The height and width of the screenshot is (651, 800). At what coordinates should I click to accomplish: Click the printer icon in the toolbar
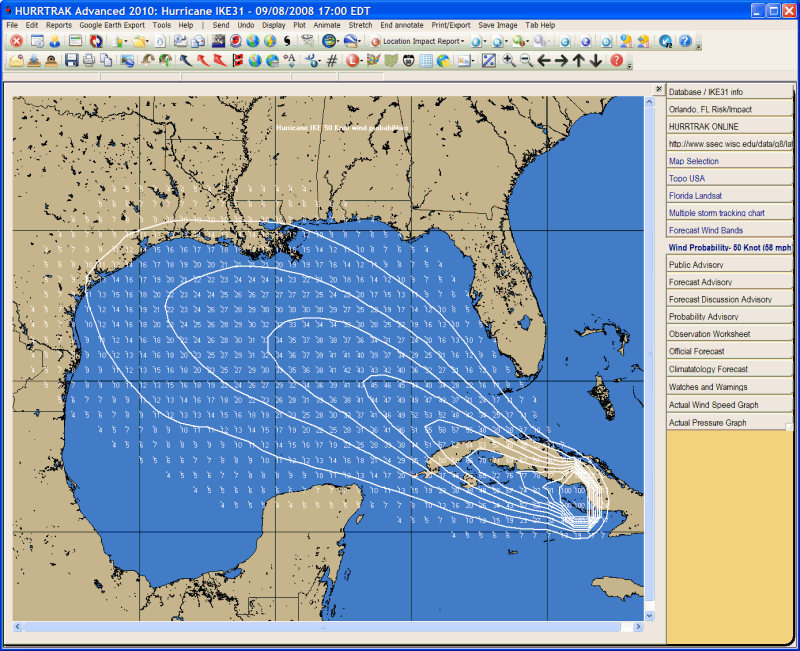pyautogui.click(x=89, y=61)
